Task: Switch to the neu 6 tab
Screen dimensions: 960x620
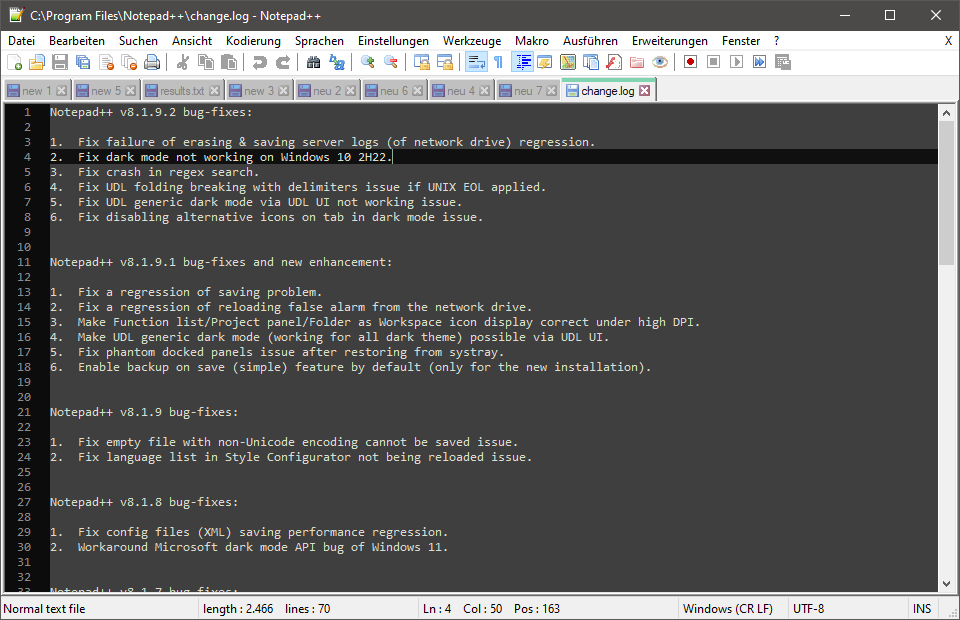Action: (x=394, y=91)
